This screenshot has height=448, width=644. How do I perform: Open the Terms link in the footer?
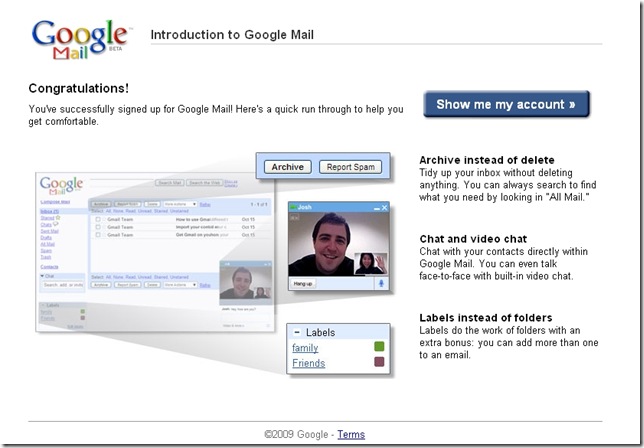(x=351, y=434)
